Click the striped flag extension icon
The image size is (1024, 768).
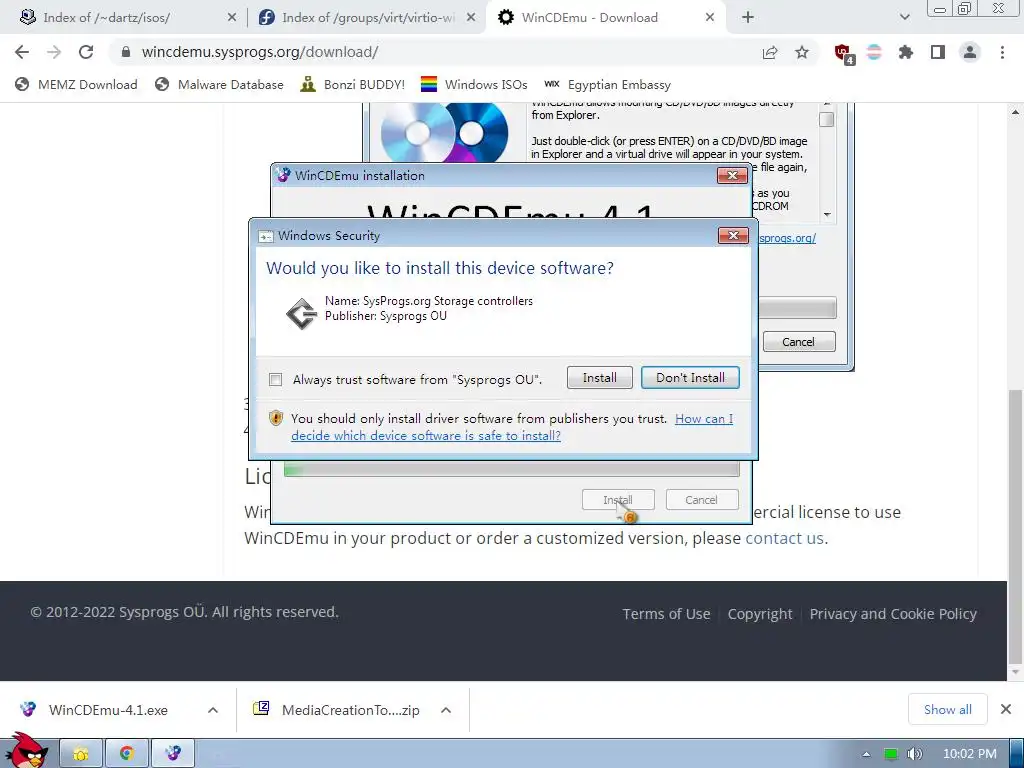click(874, 52)
